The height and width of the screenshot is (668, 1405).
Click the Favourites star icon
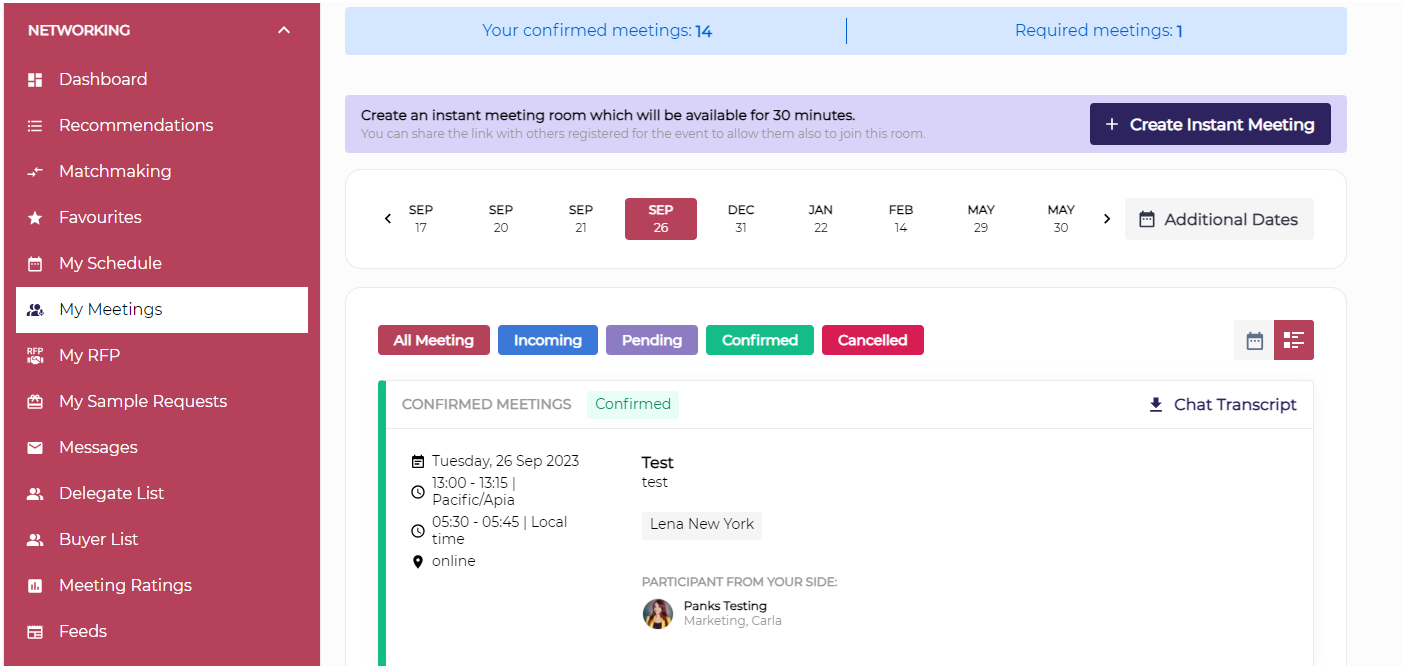point(35,218)
